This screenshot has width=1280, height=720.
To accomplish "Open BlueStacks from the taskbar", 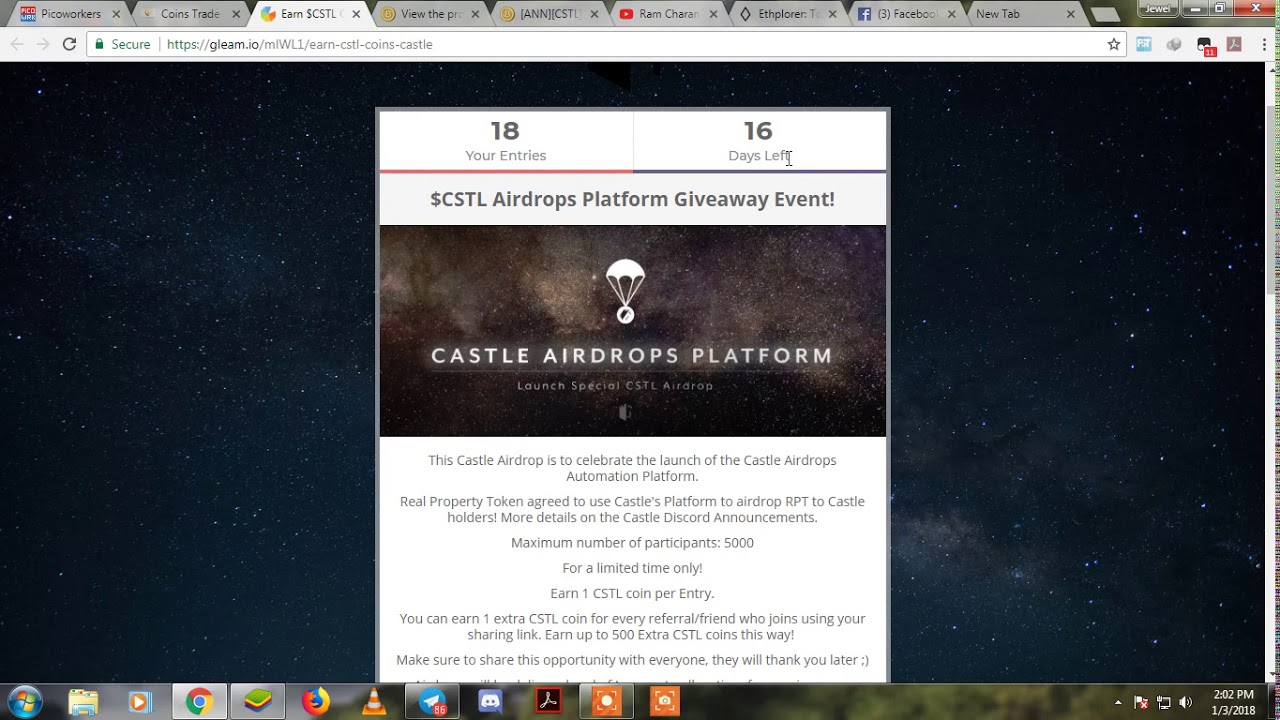I will [x=258, y=702].
